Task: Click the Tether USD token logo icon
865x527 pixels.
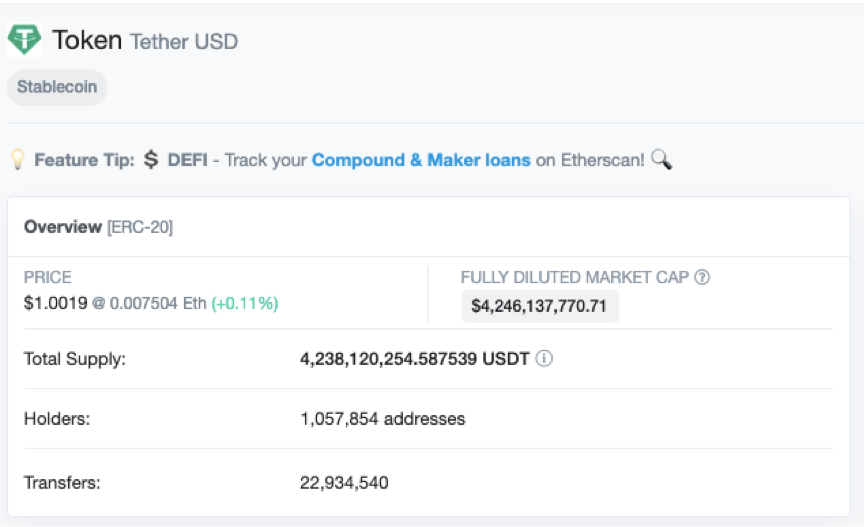Action: point(24,40)
